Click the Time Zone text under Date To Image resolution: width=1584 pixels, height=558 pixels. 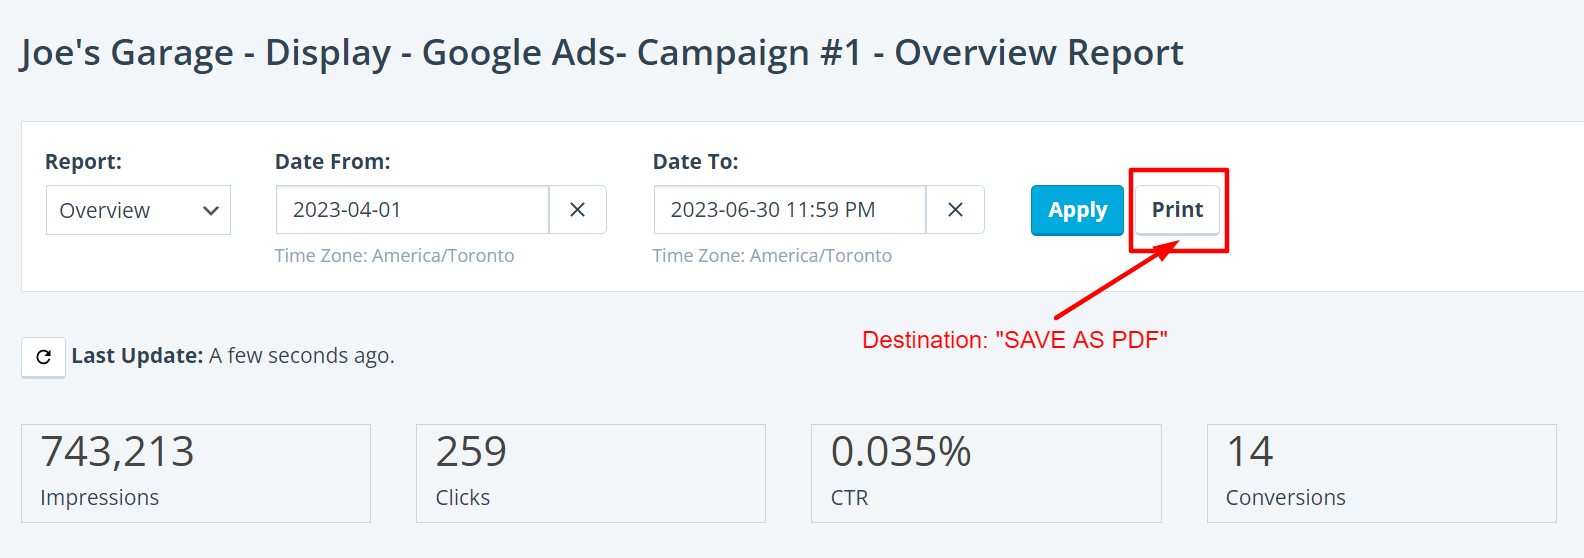point(772,256)
